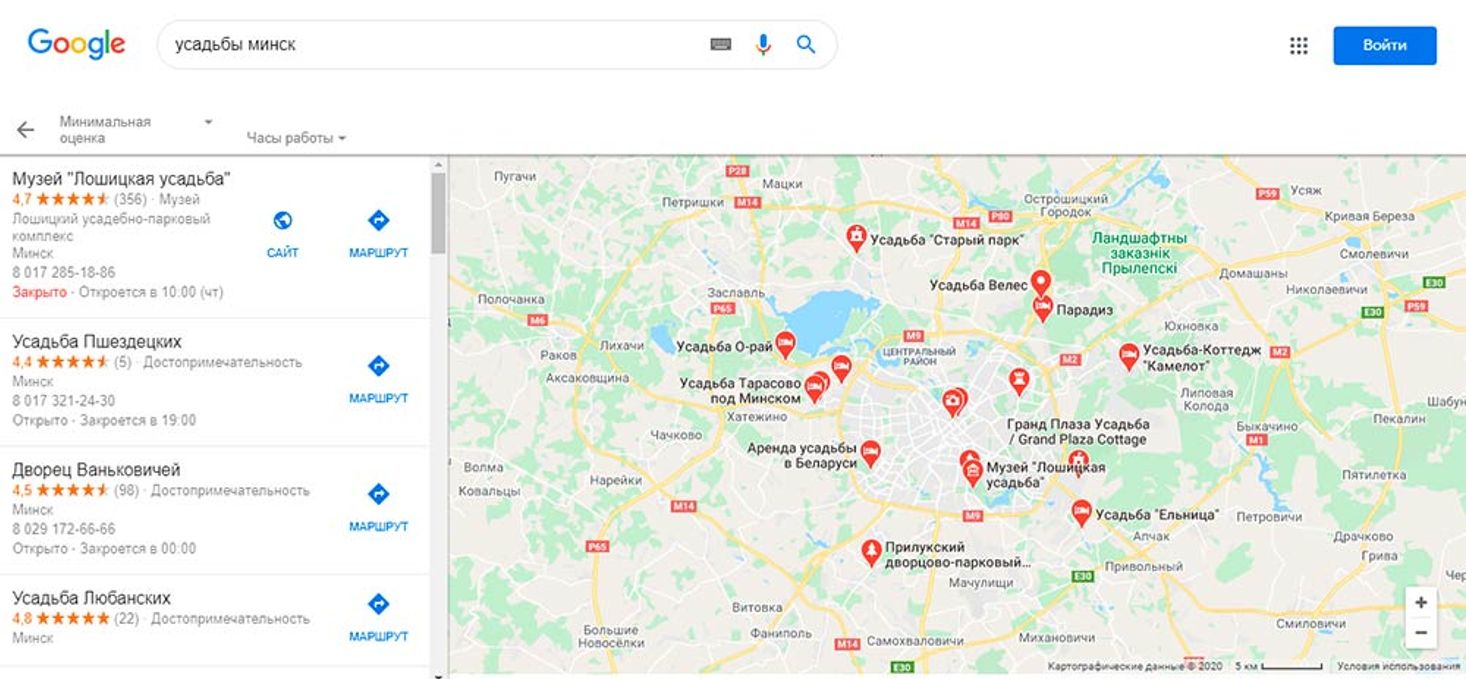Click the Войти sign-in button

coord(1385,45)
